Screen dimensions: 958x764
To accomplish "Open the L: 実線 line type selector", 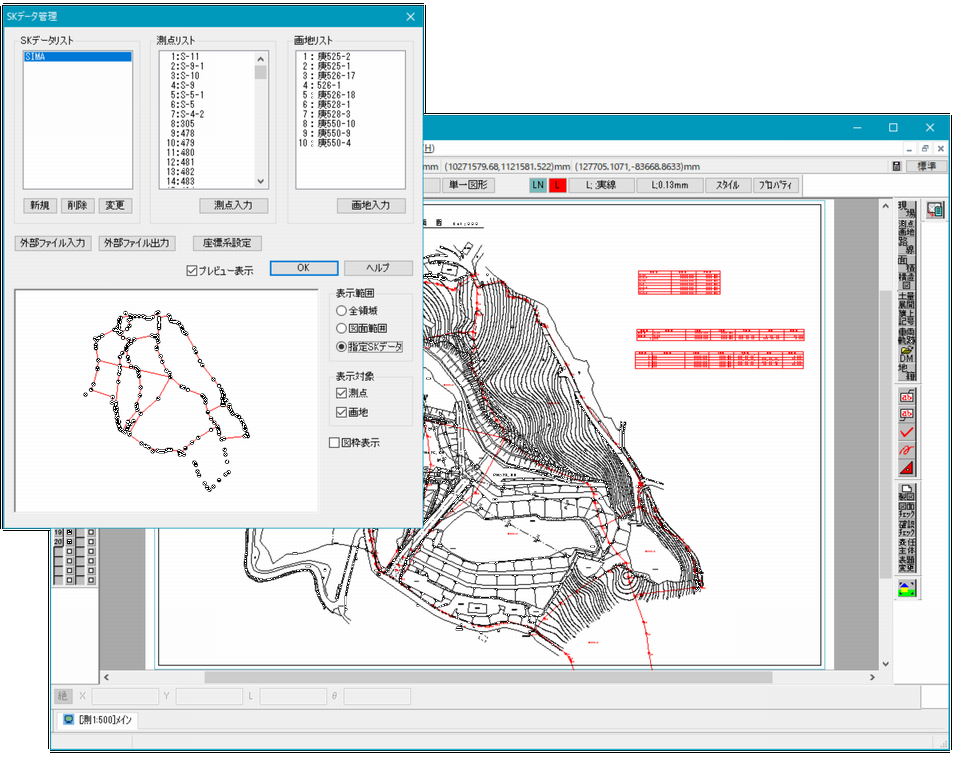I will (601, 185).
